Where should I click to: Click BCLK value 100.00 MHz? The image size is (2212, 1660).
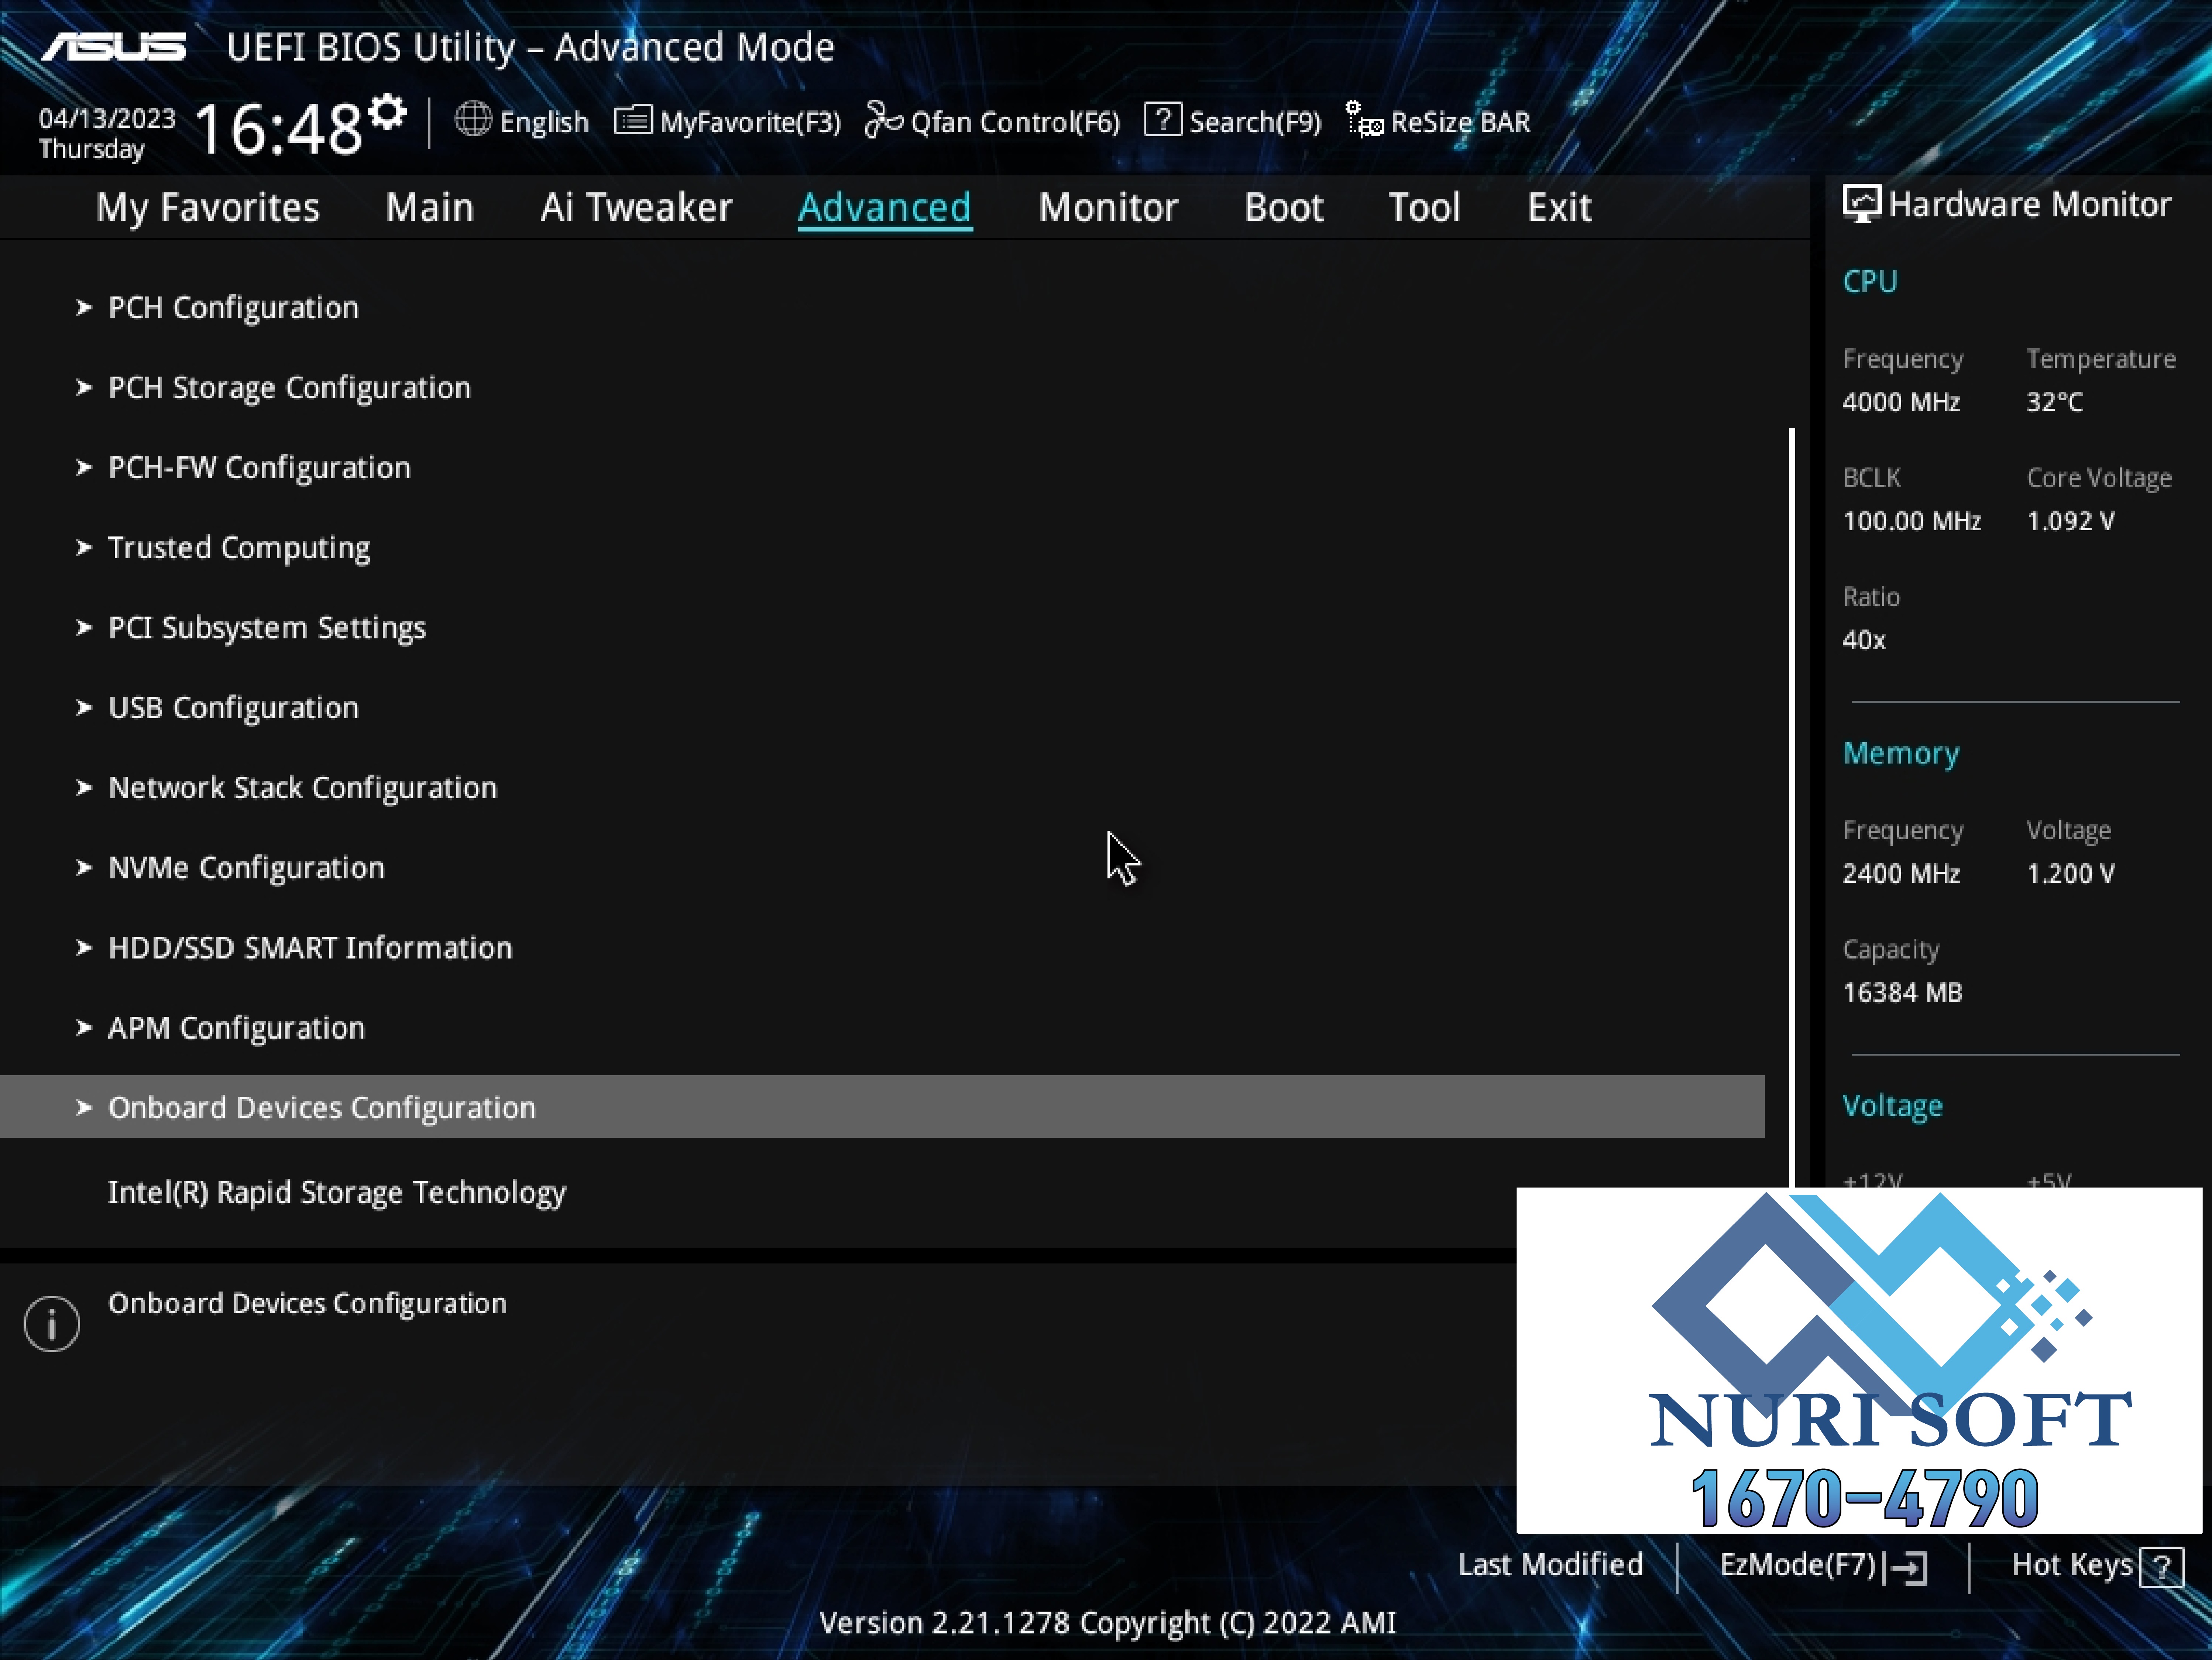1912,521
